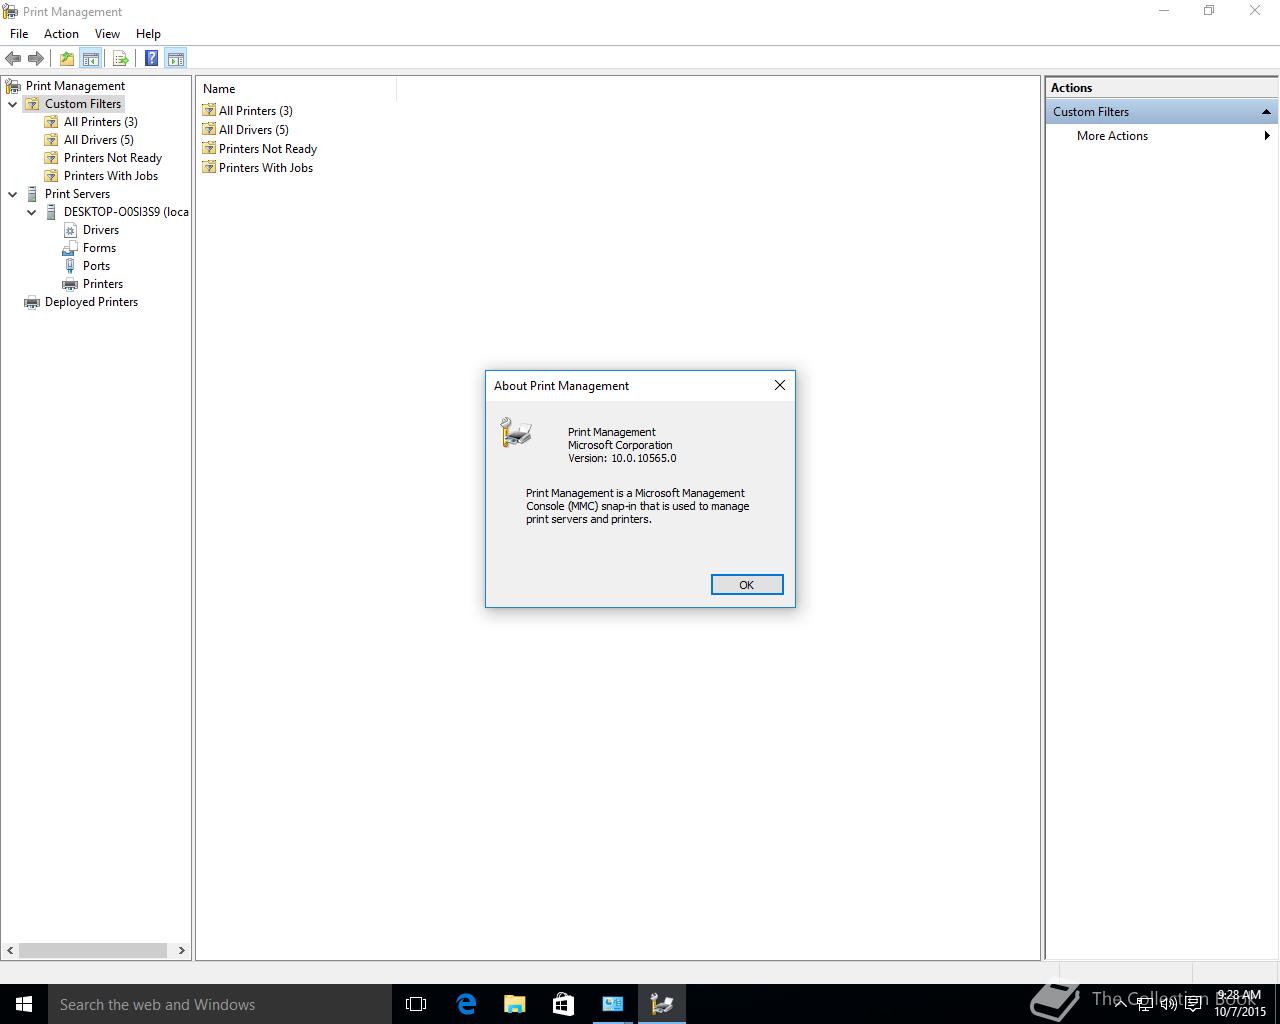Viewport: 1280px width, 1024px height.
Task: Click the tree scrollbar left arrow
Action: click(x=11, y=950)
